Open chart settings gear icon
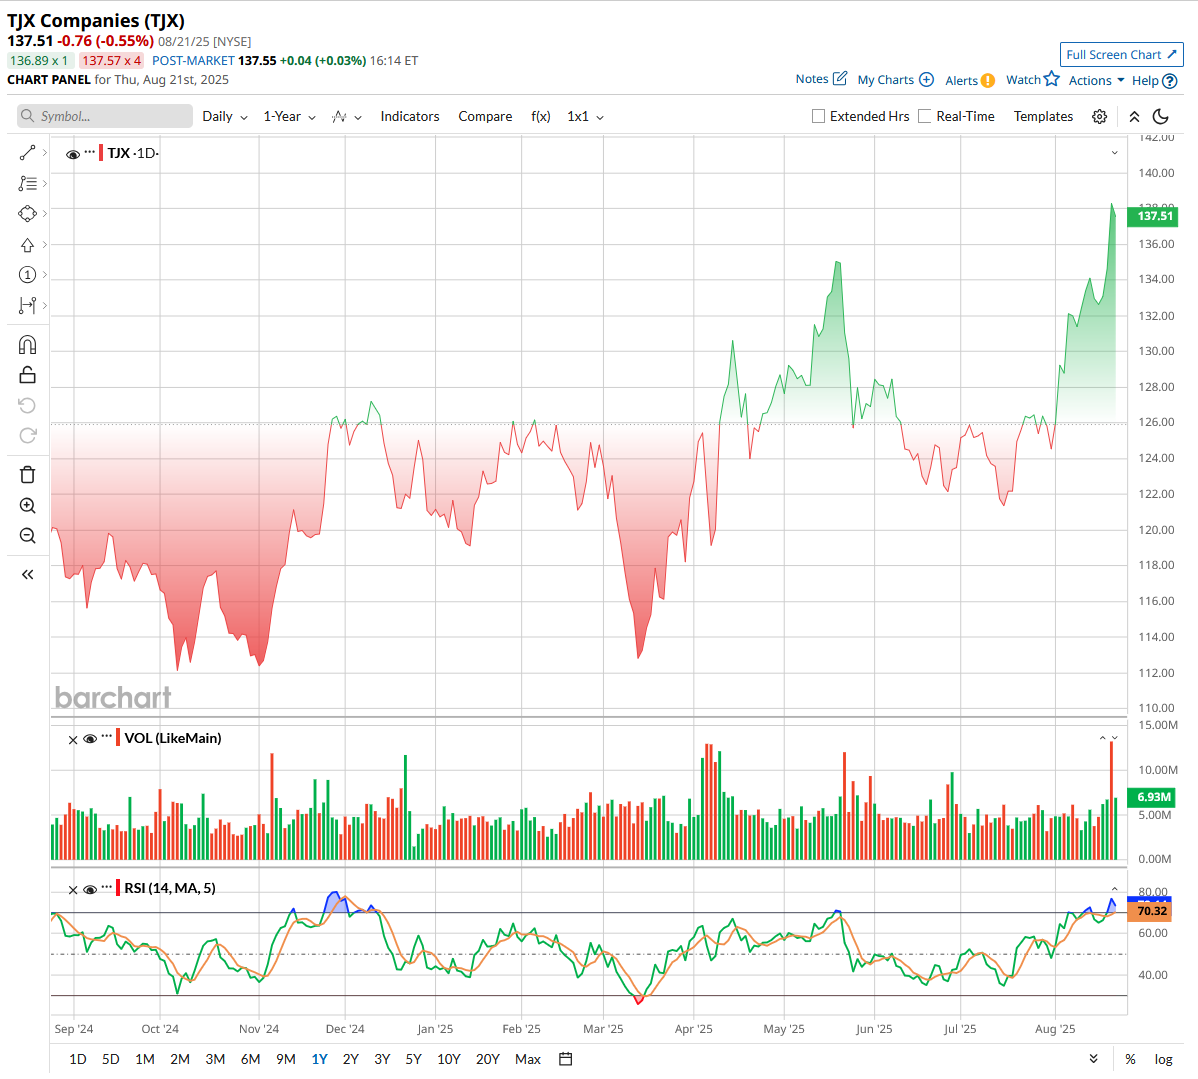 click(1099, 116)
